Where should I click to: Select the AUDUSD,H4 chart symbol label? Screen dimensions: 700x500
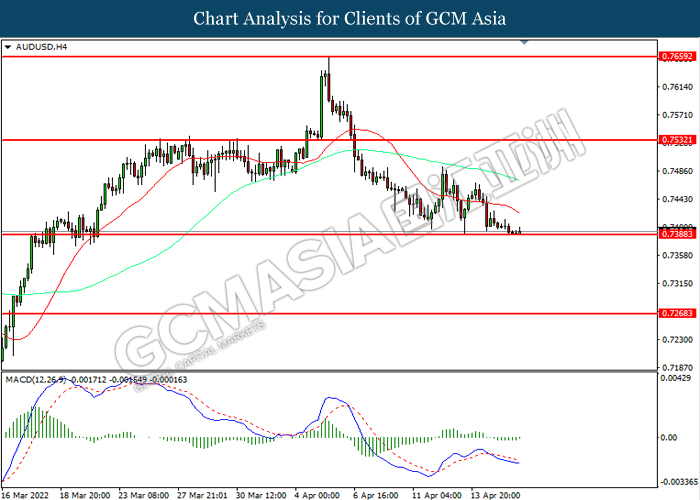(x=41, y=47)
